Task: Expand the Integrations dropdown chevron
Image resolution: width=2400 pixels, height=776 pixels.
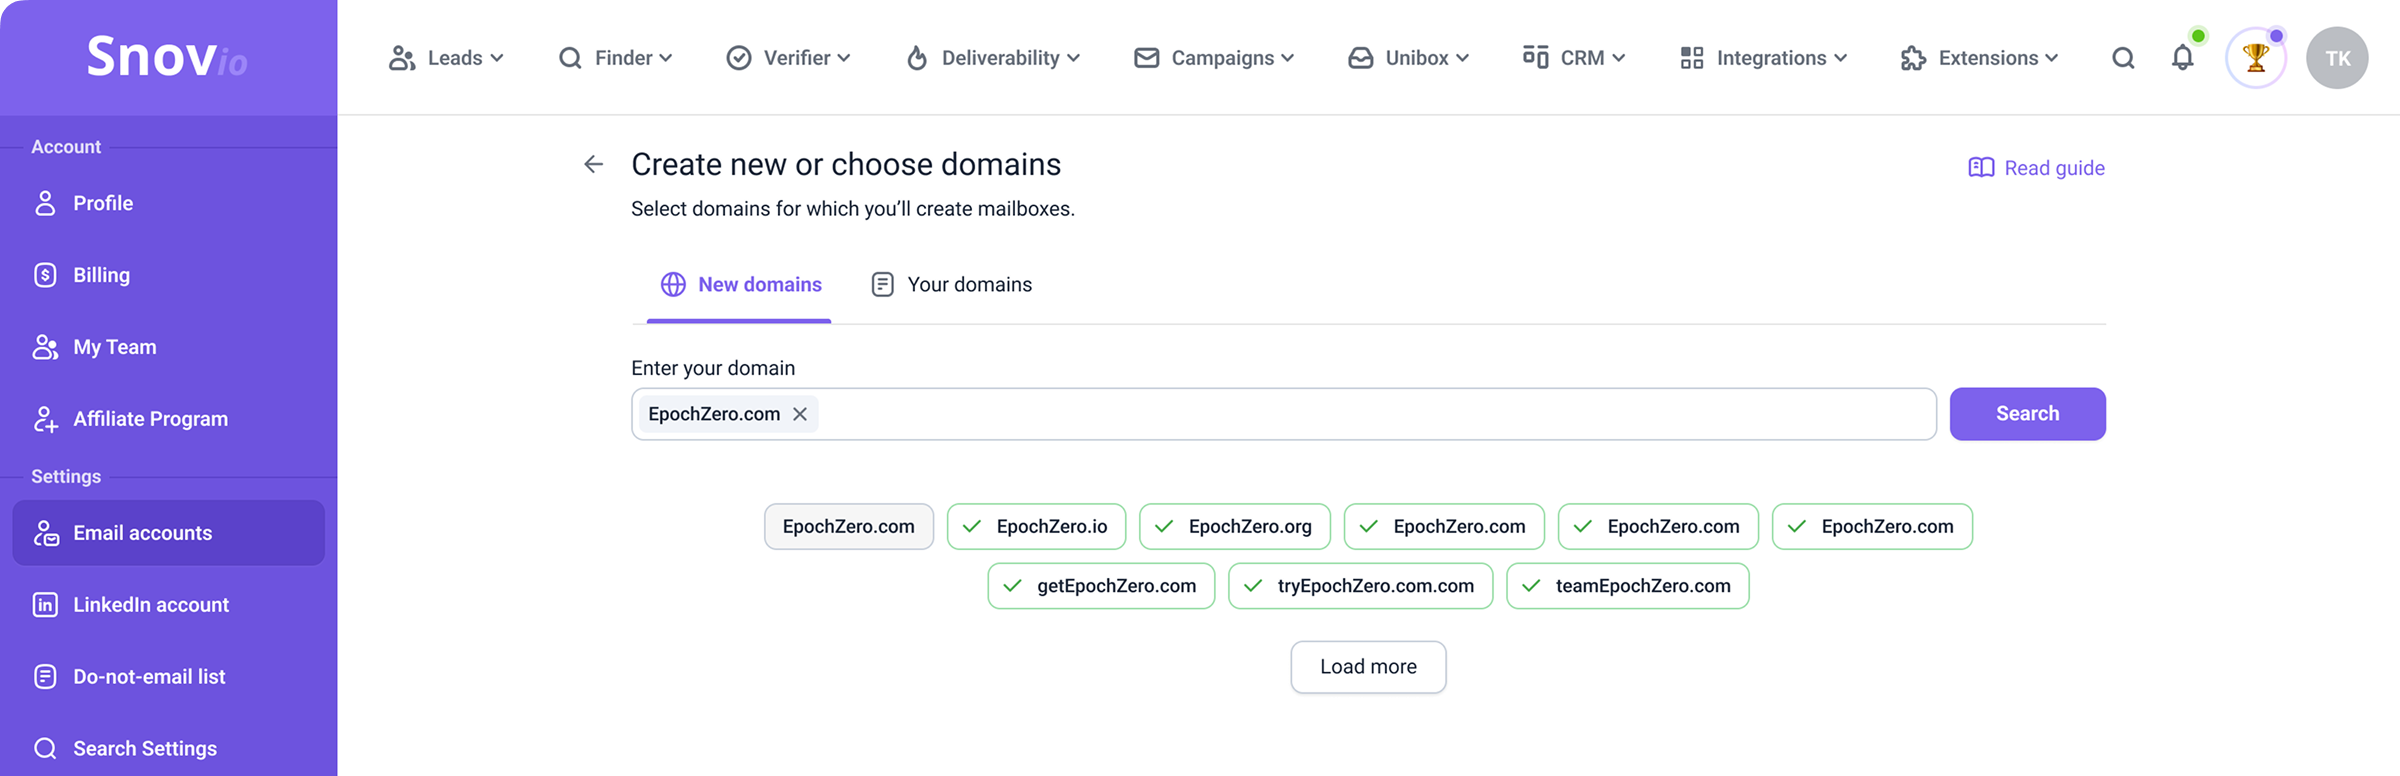Action: [1841, 58]
